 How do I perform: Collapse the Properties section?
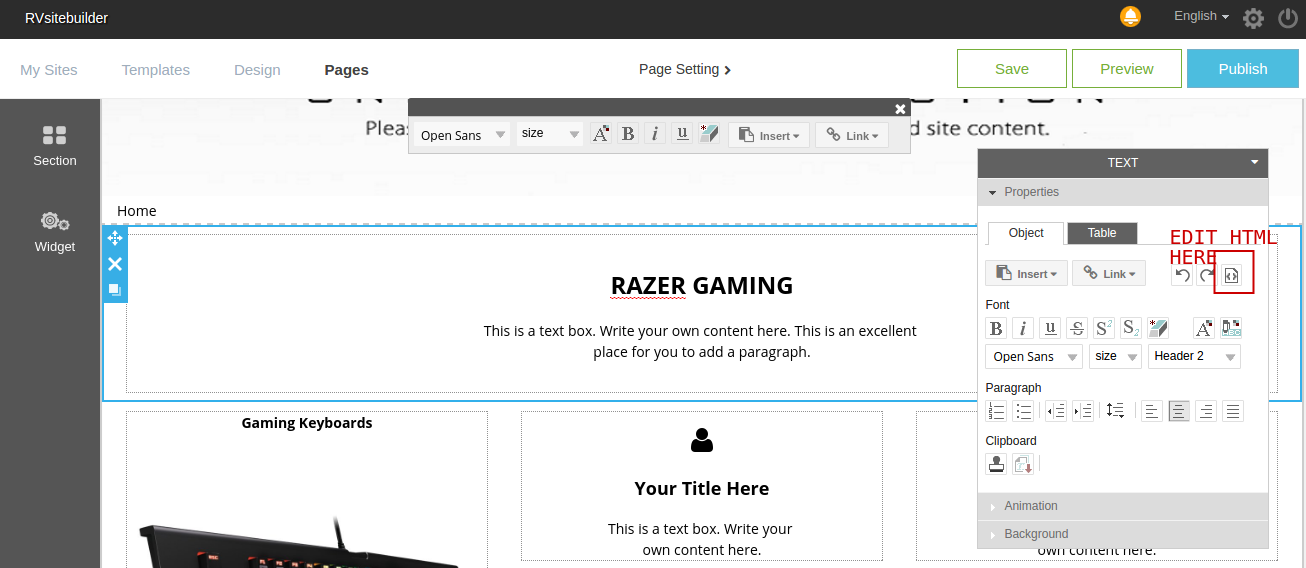(x=1122, y=192)
